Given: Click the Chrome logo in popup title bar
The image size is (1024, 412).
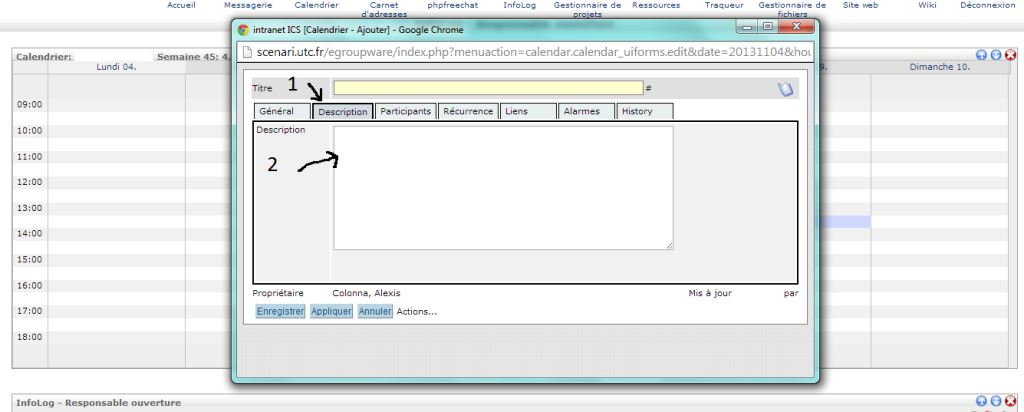Looking at the screenshot, I should [243, 29].
